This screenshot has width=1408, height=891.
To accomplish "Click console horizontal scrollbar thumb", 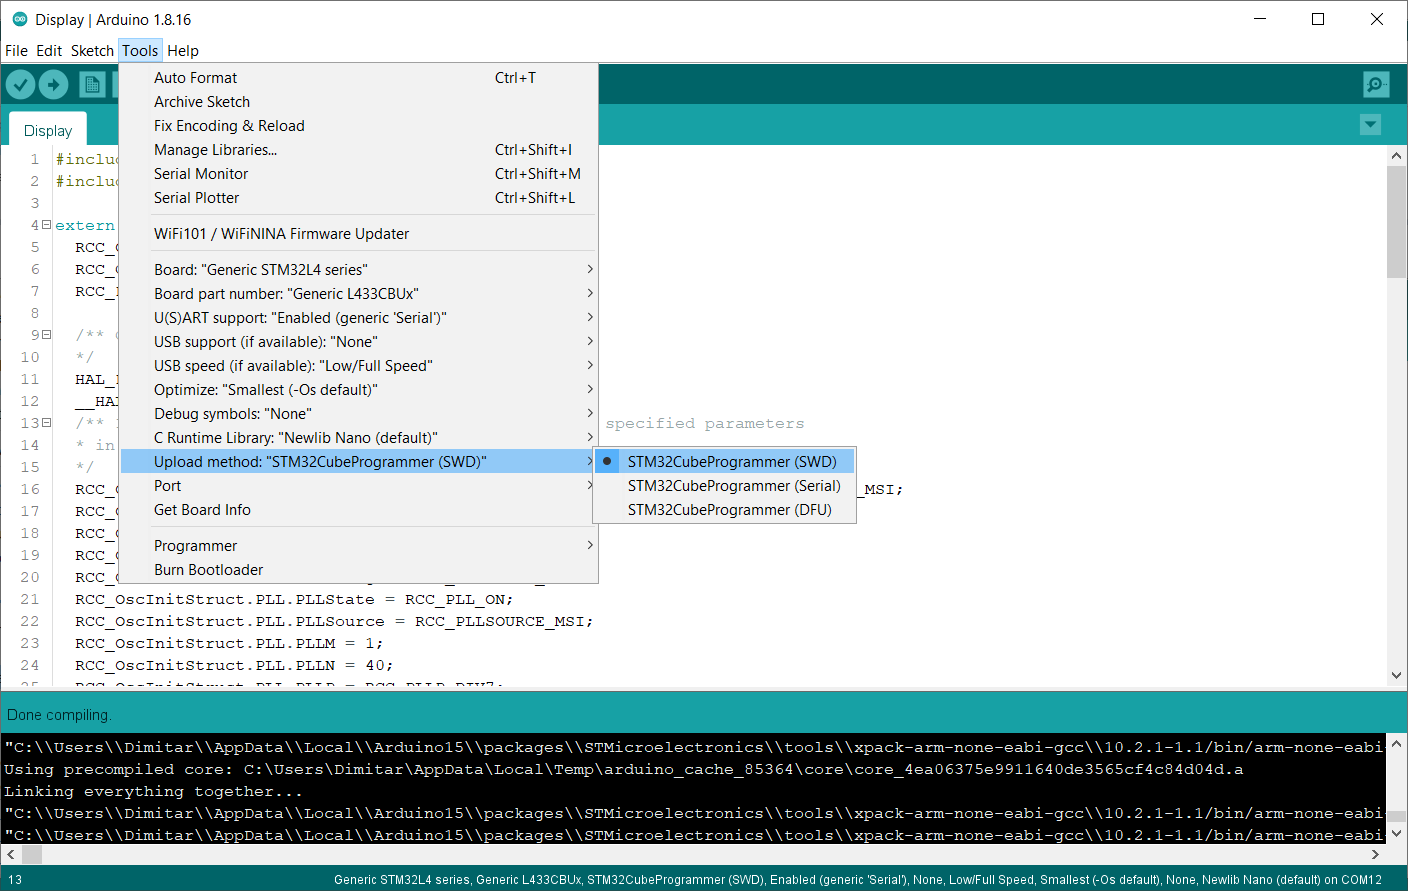I will (x=32, y=855).
